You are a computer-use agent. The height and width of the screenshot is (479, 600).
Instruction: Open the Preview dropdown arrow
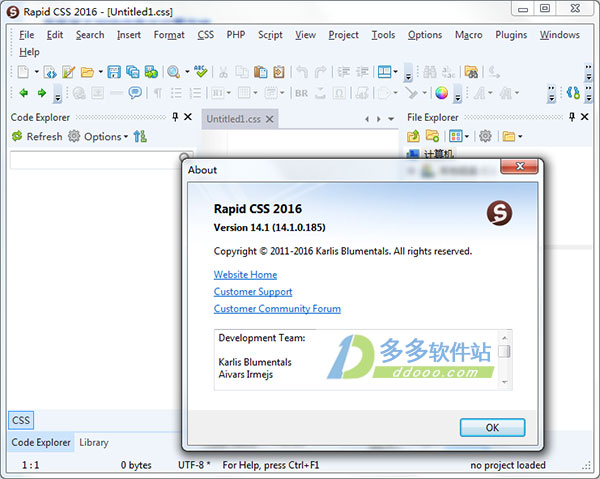pos(187,72)
